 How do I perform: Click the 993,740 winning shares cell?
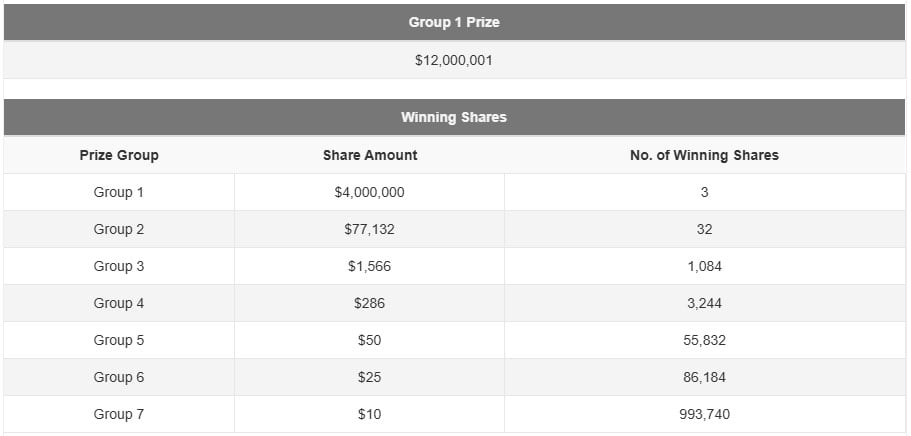[x=704, y=414]
